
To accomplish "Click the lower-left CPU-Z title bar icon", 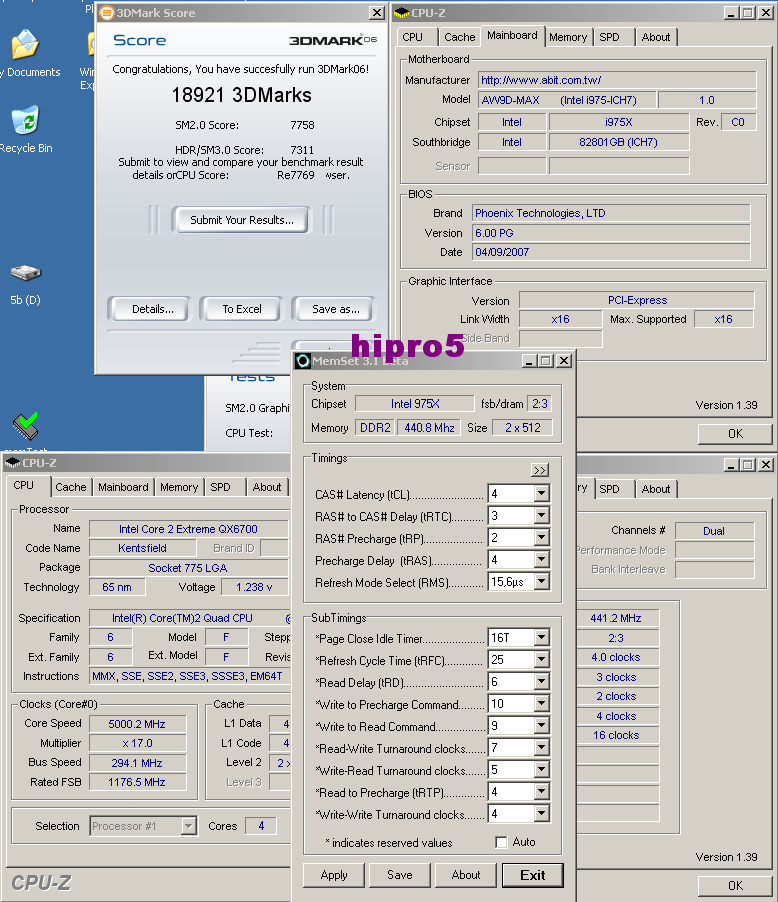I will click(x=13, y=463).
